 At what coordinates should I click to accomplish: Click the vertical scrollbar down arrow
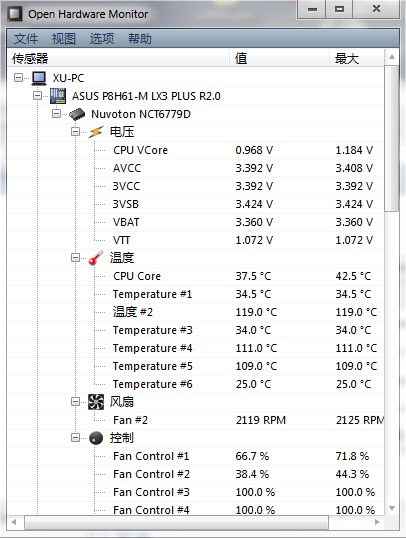coord(392,508)
